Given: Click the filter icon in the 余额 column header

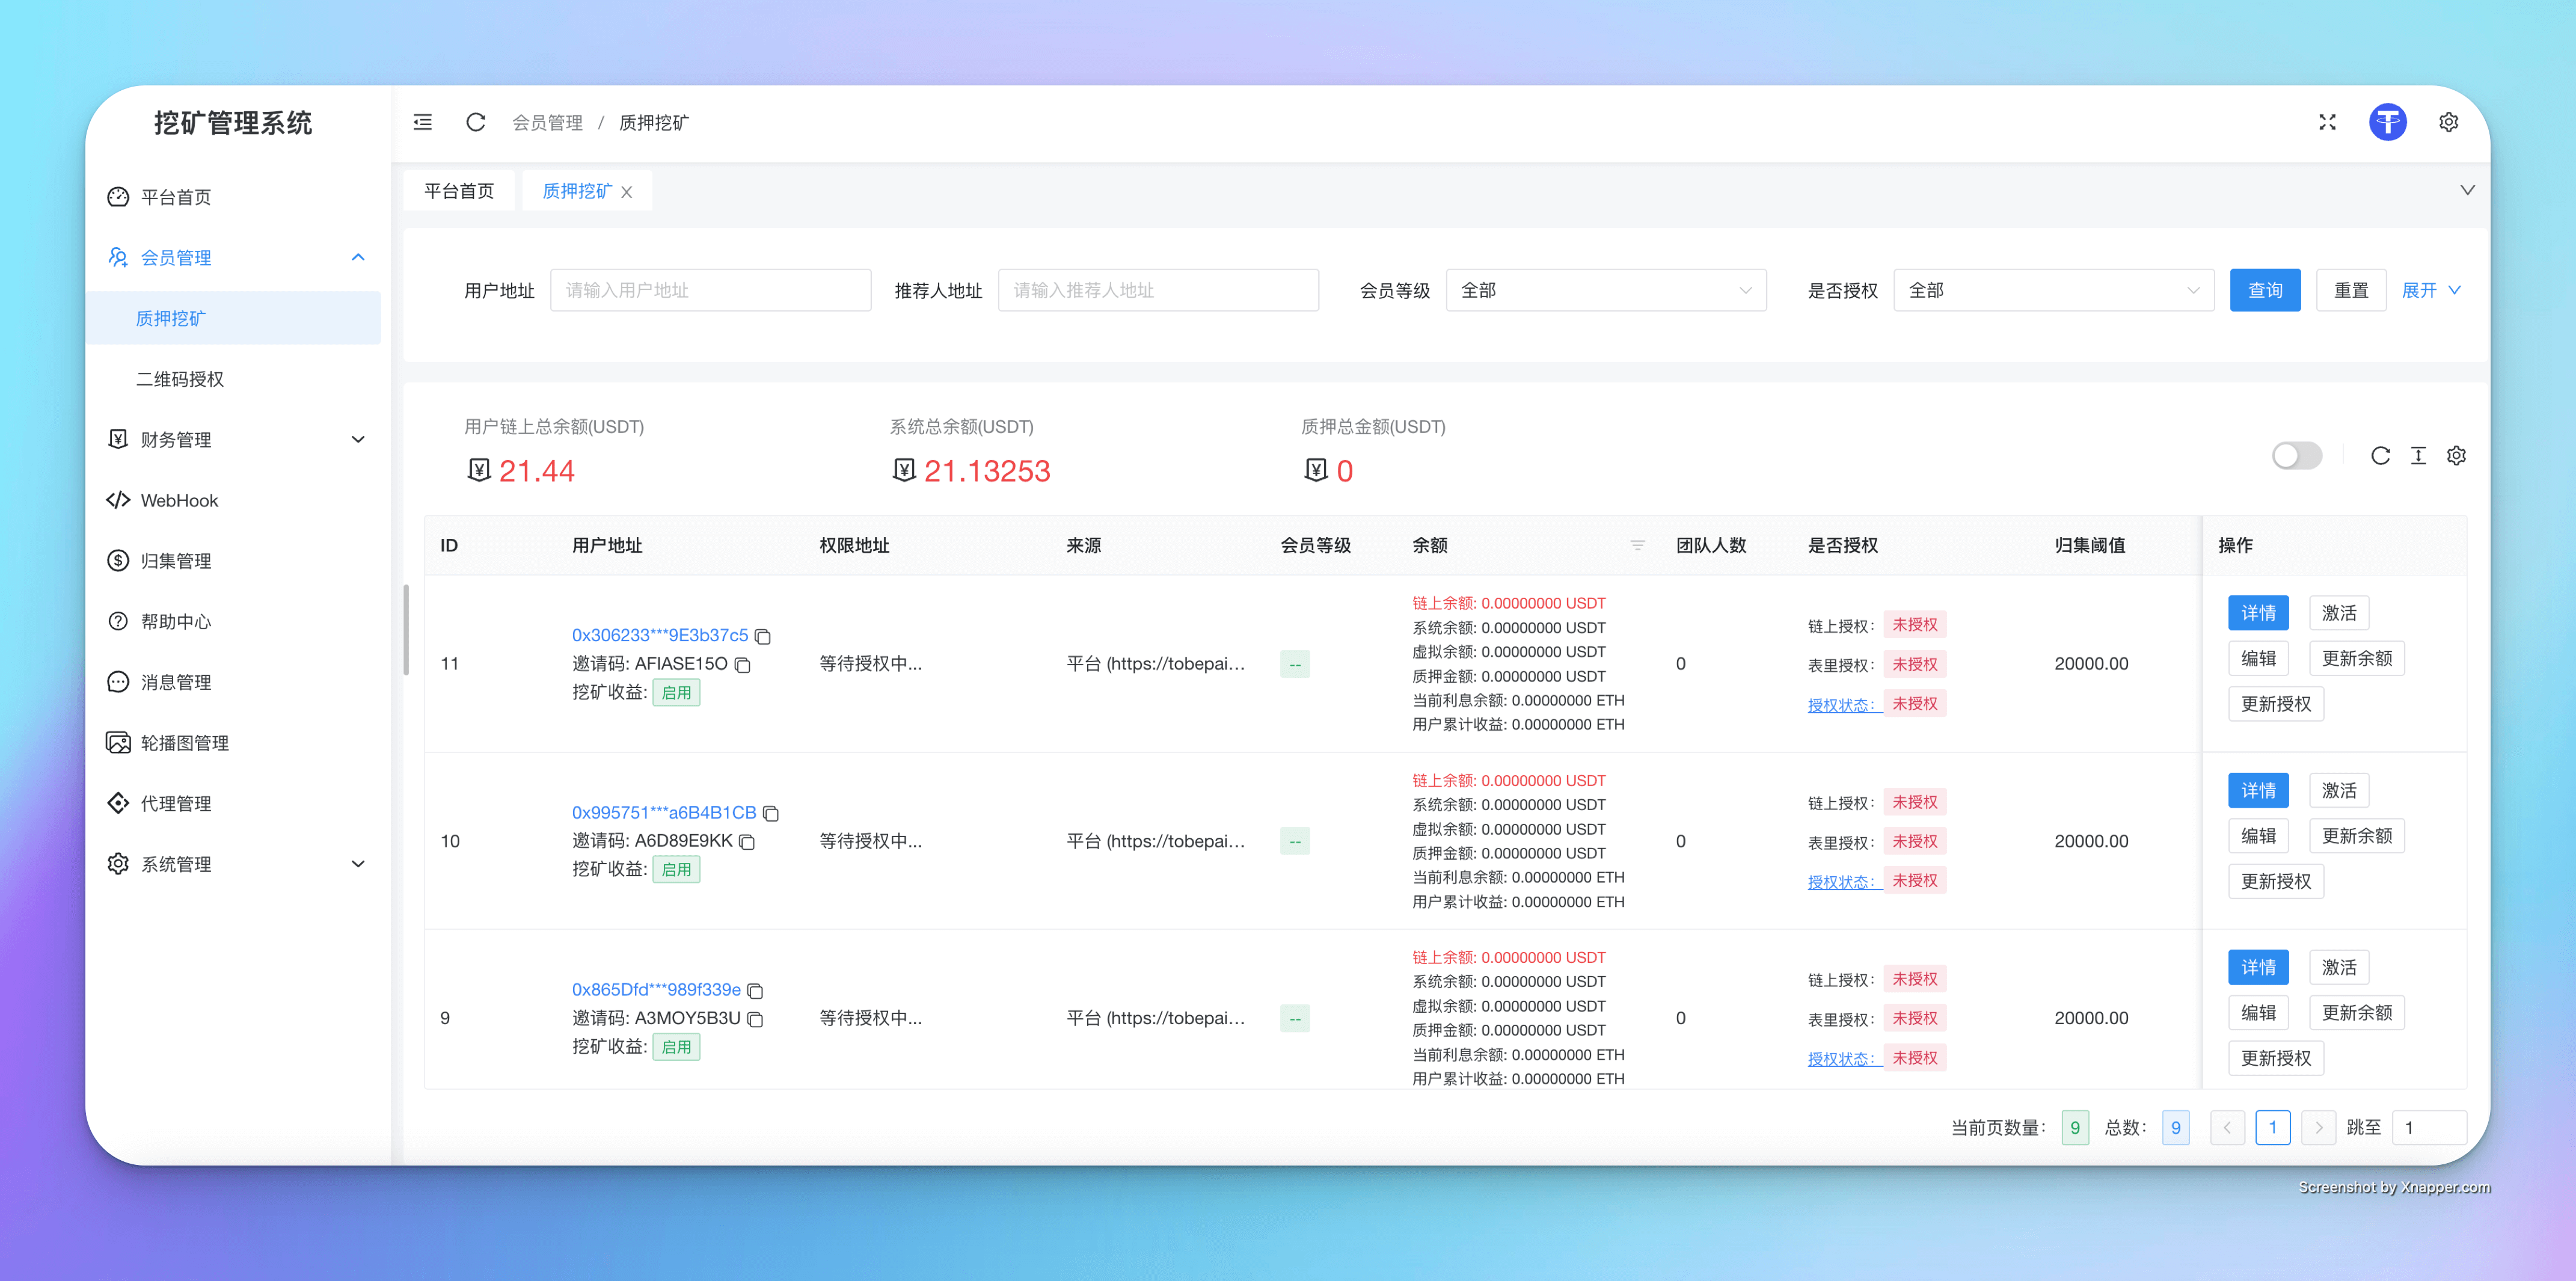Looking at the screenshot, I should point(1637,545).
